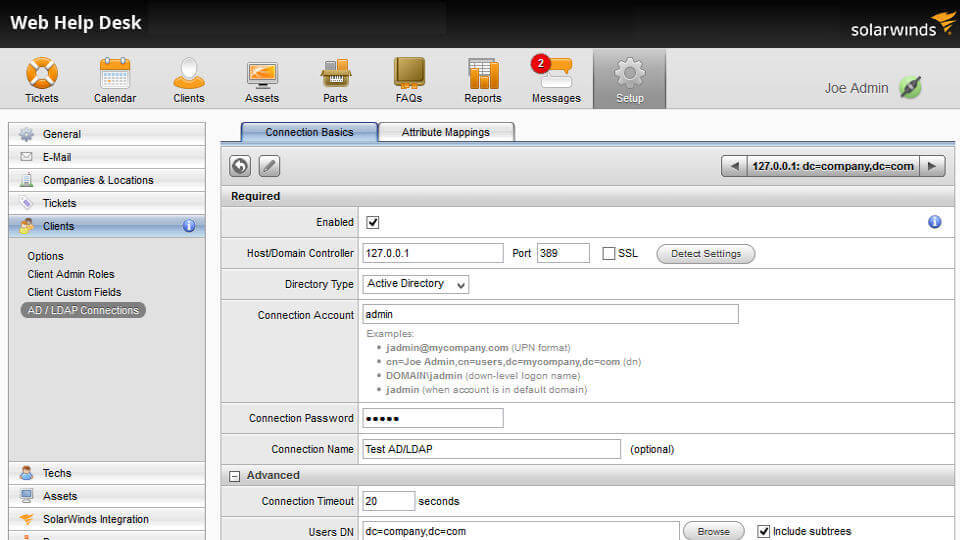The image size is (960, 540).
Task: Click the Connection Account field
Action: click(550, 314)
